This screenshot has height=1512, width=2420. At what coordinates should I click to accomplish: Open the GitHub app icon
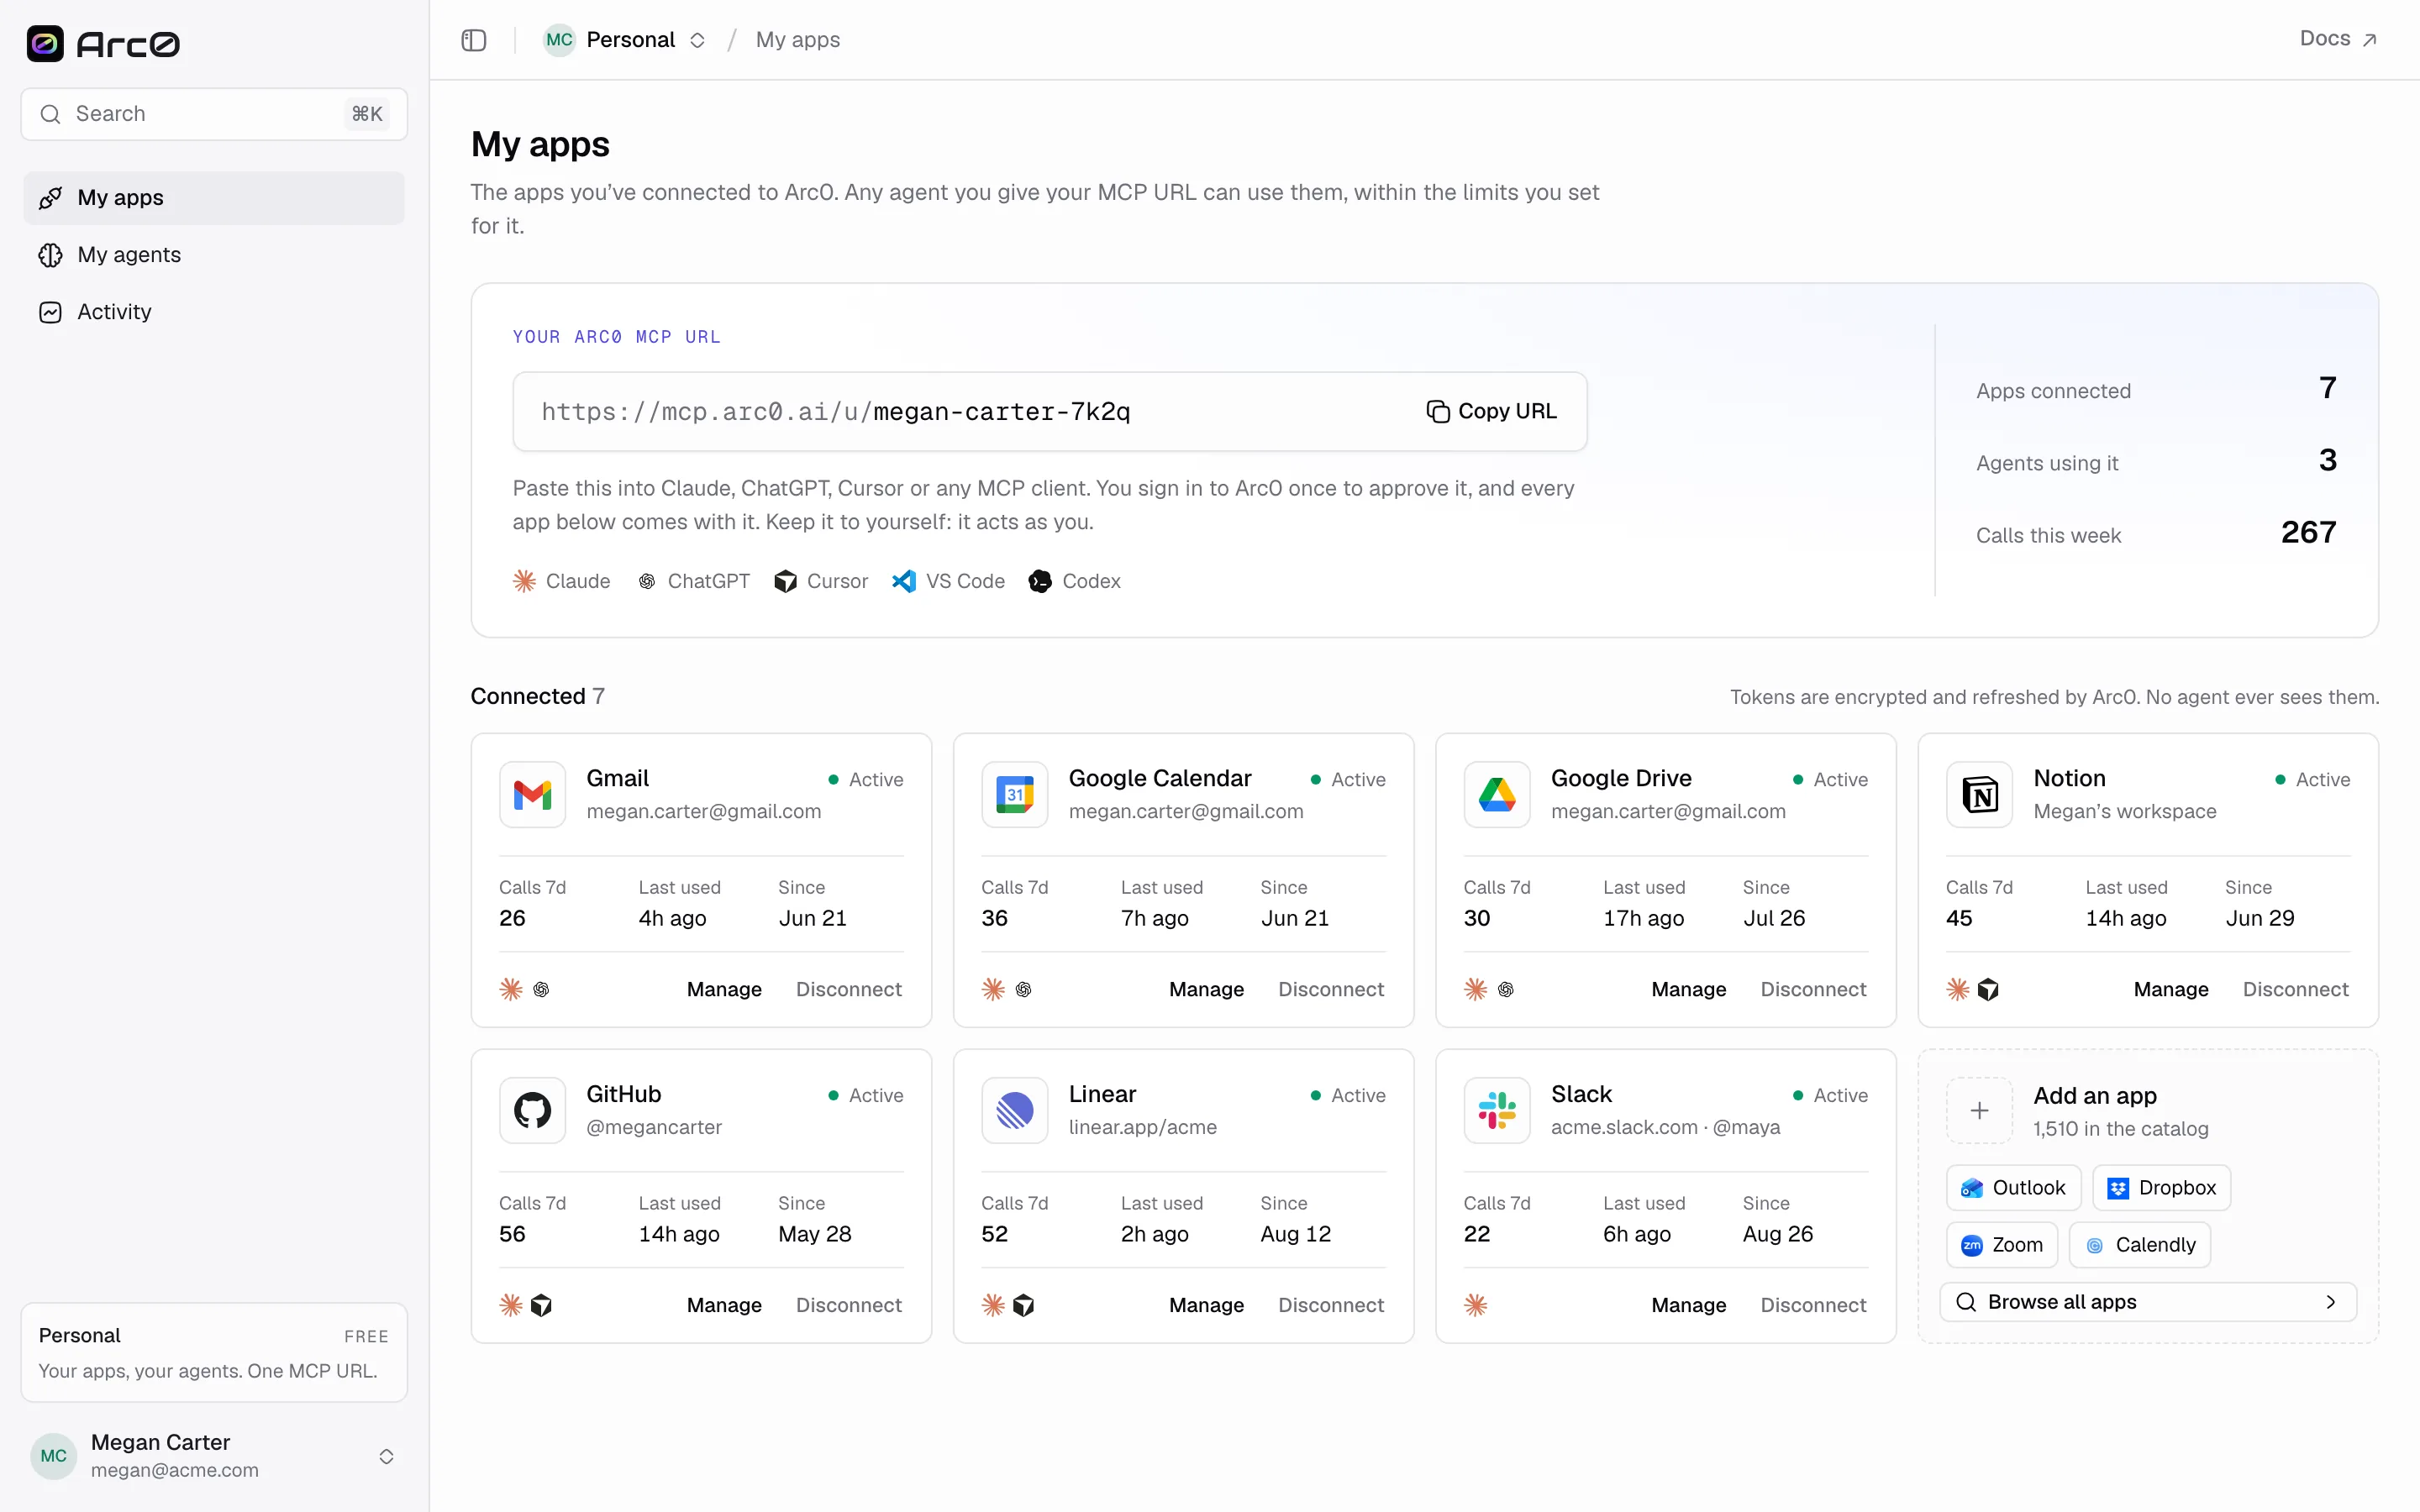[x=532, y=1111]
